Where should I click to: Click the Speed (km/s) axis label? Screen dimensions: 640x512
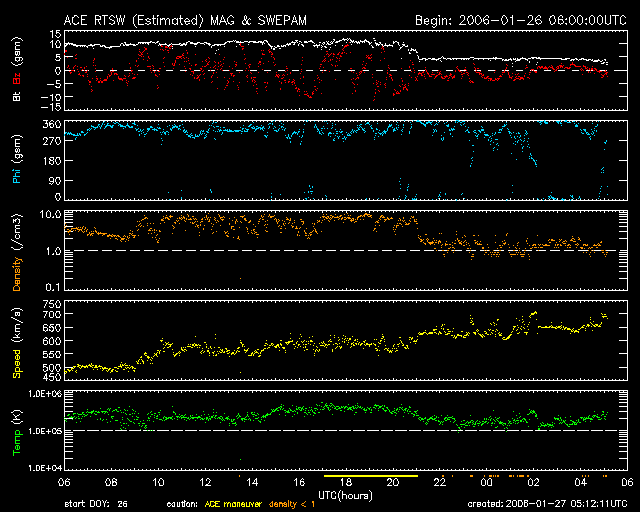click(17, 341)
